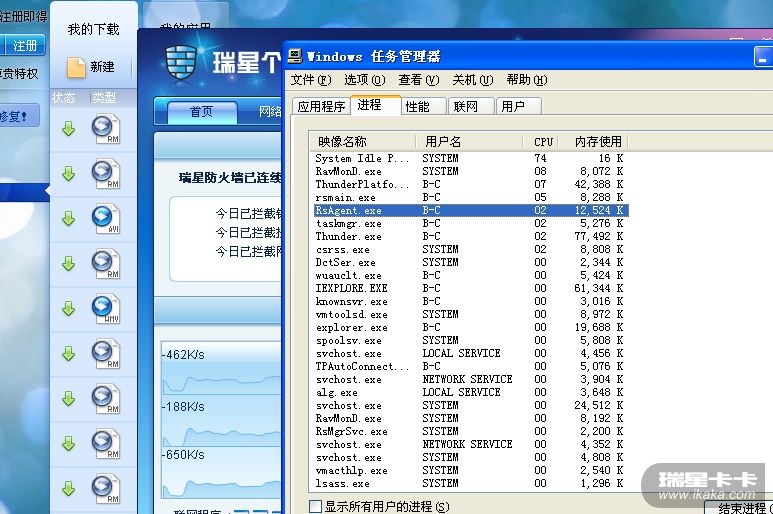Open the 查看(V) menu in Task Manager
773x514 pixels.
(x=419, y=80)
